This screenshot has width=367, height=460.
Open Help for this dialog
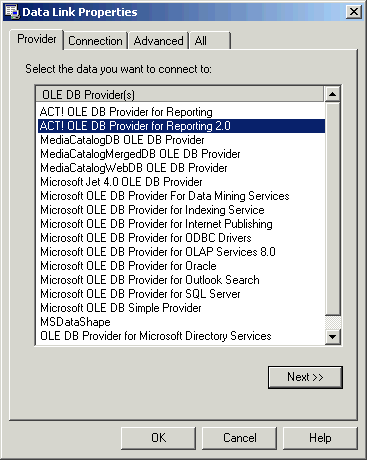click(x=320, y=438)
